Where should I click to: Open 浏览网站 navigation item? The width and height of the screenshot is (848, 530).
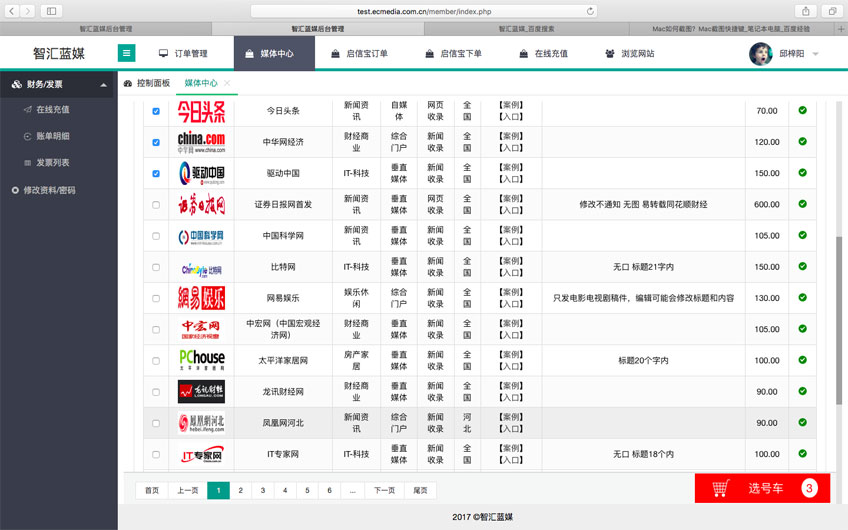[630, 54]
